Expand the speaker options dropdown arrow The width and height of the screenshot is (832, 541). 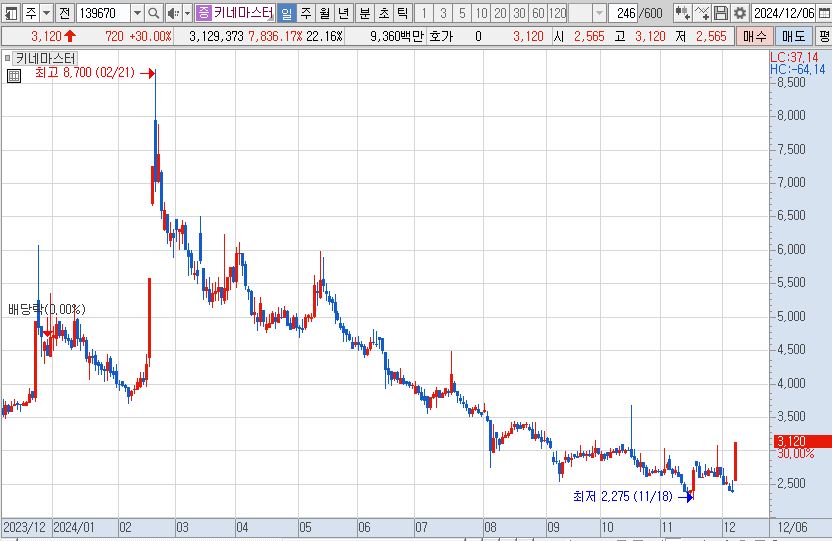coord(187,13)
